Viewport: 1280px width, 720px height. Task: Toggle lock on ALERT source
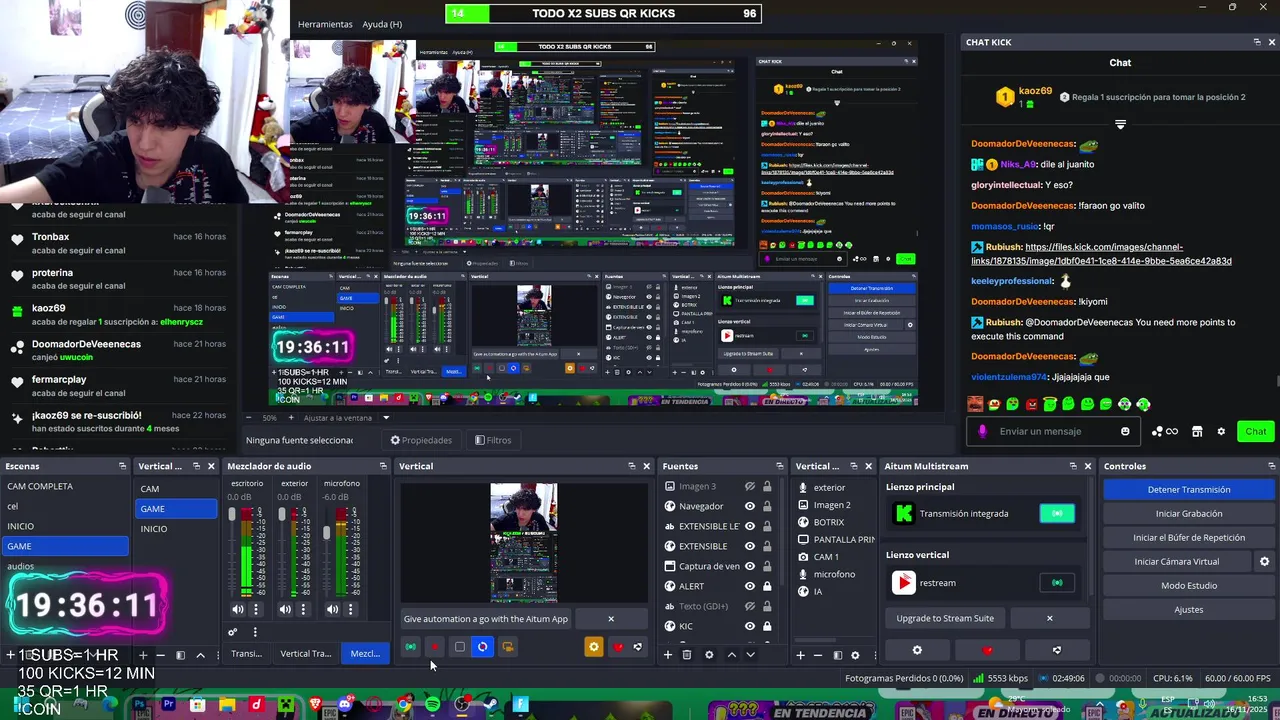click(x=767, y=586)
